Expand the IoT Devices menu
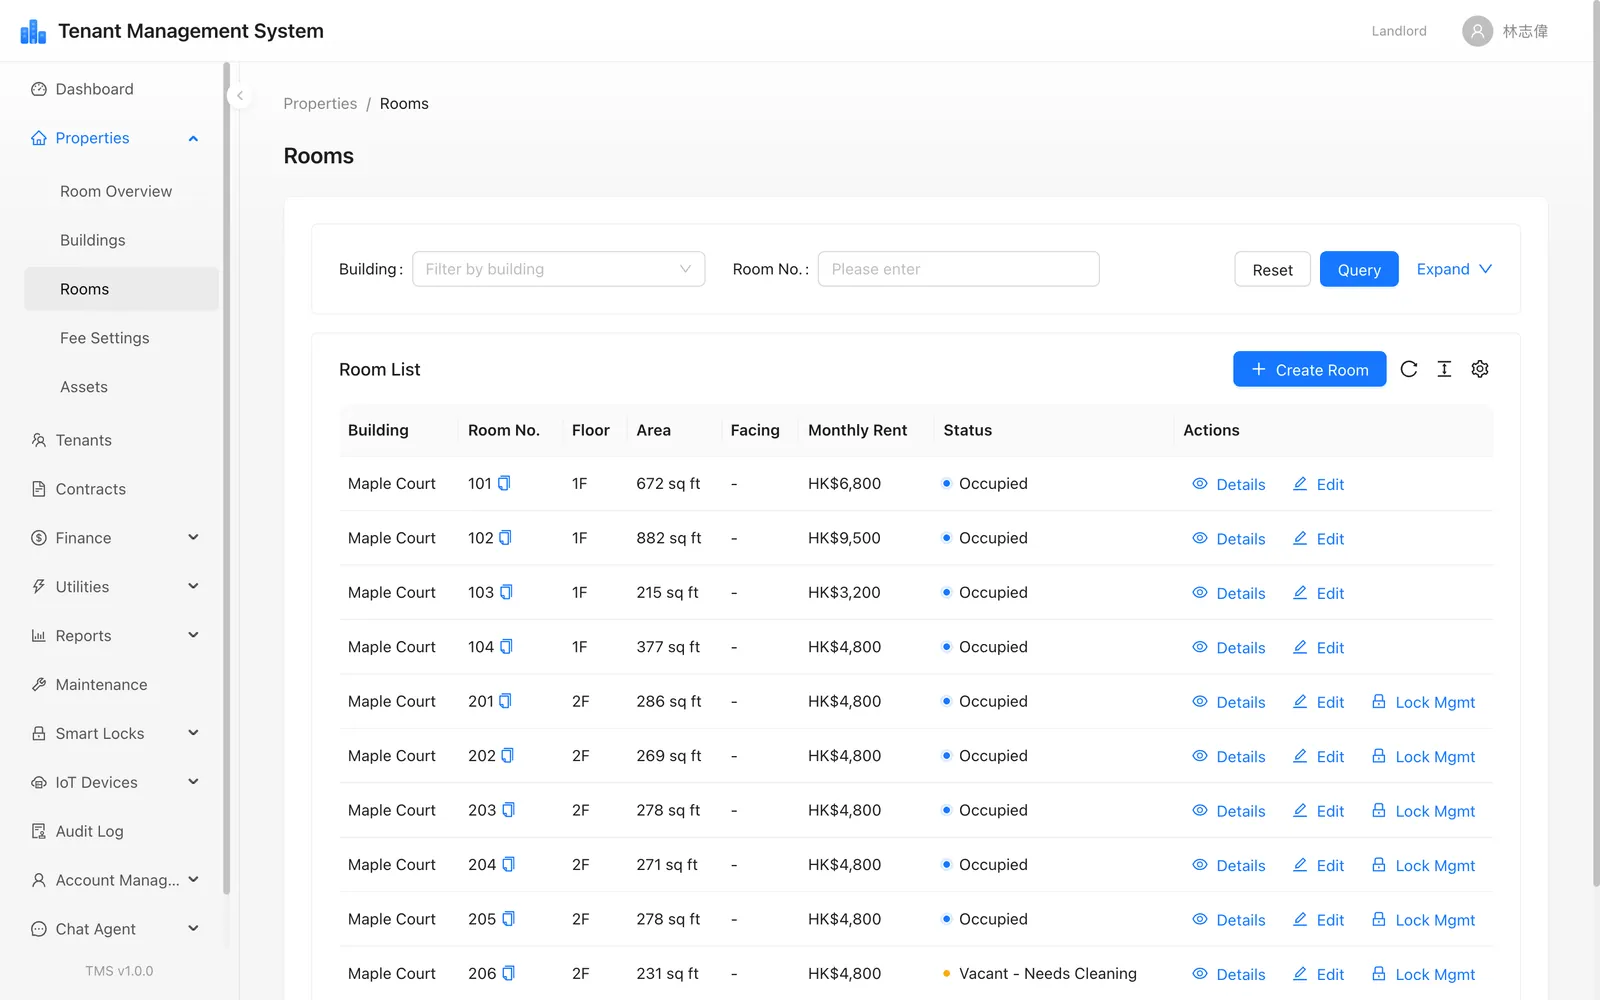Screen dimensions: 1600x1000 pyautogui.click(x=120, y=782)
